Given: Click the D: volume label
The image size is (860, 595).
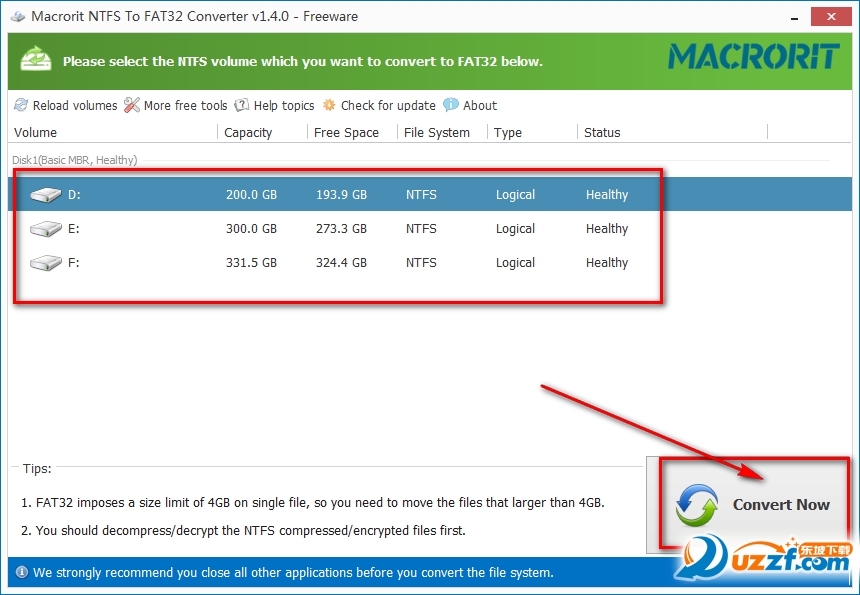Looking at the screenshot, I should click(x=74, y=195).
